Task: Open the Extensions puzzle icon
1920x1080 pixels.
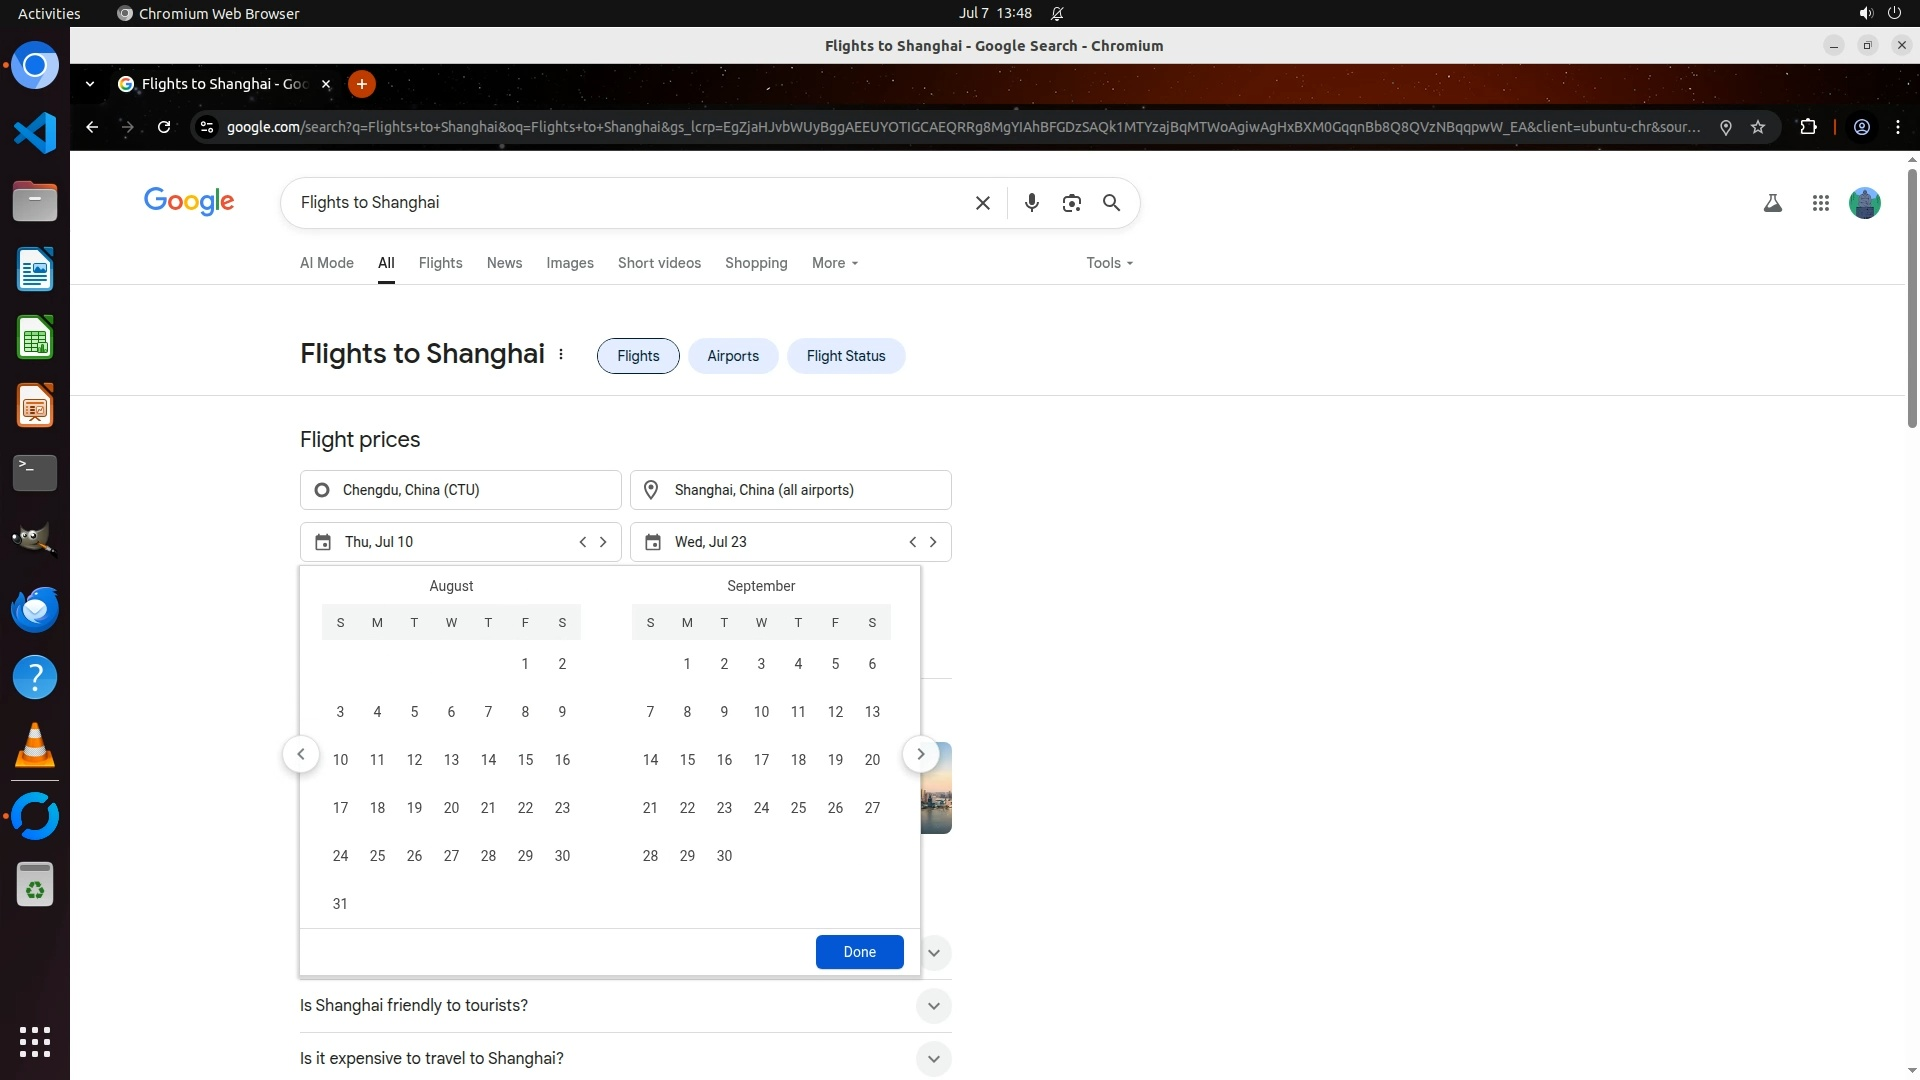Action: coord(1808,127)
